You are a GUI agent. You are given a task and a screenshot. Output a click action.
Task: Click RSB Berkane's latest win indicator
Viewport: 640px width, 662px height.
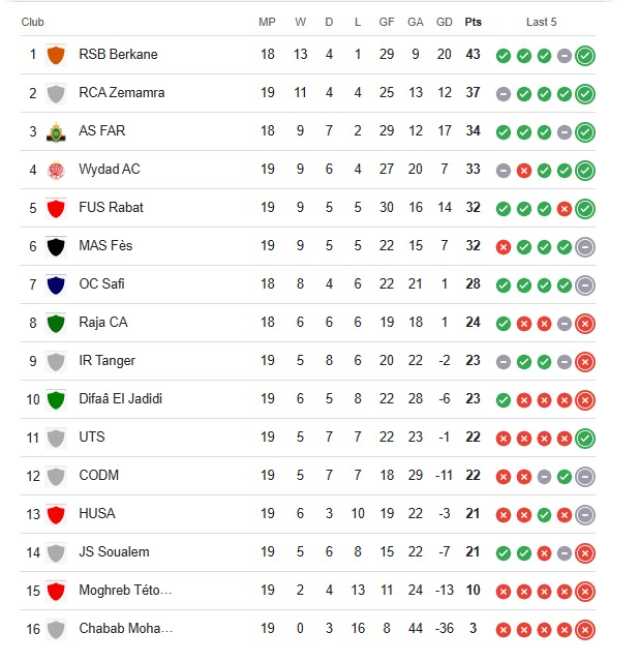585,56
